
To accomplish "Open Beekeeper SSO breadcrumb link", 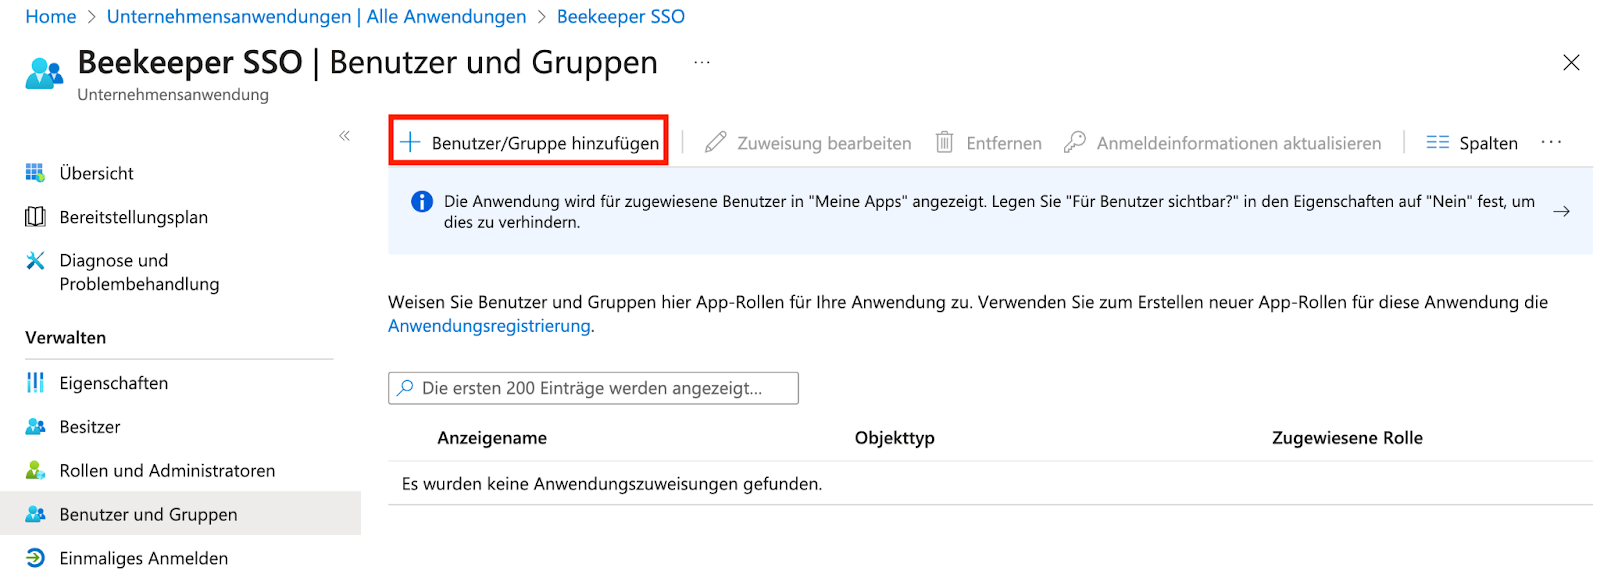I will (621, 16).
